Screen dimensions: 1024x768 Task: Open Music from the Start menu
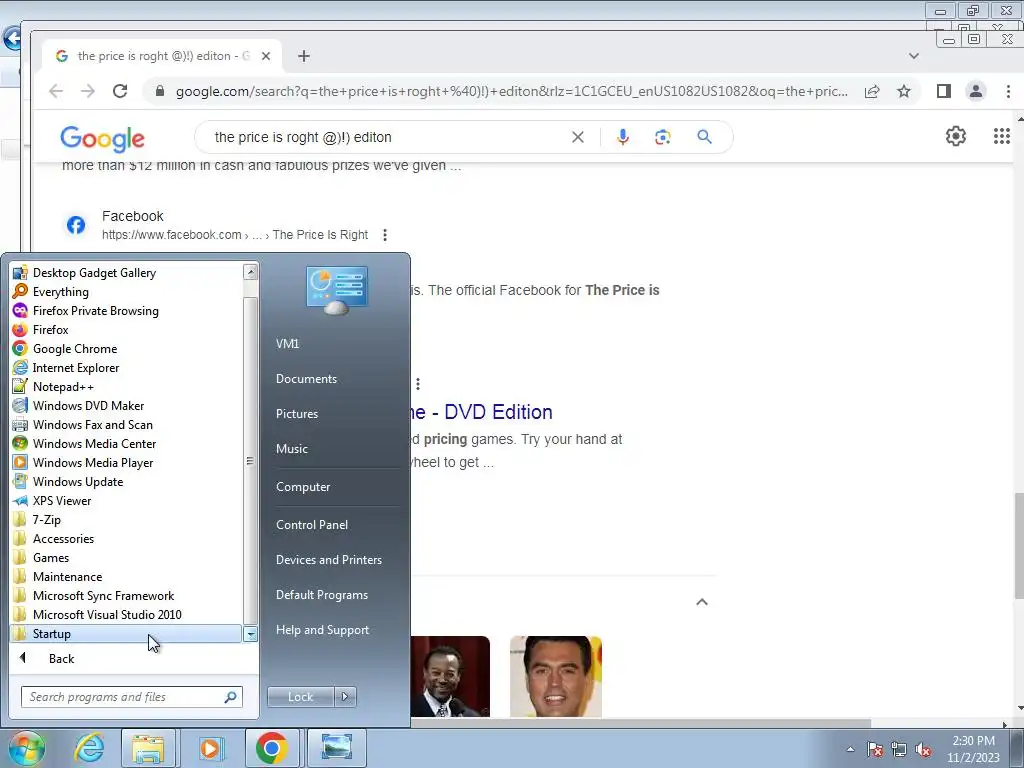tap(292, 449)
